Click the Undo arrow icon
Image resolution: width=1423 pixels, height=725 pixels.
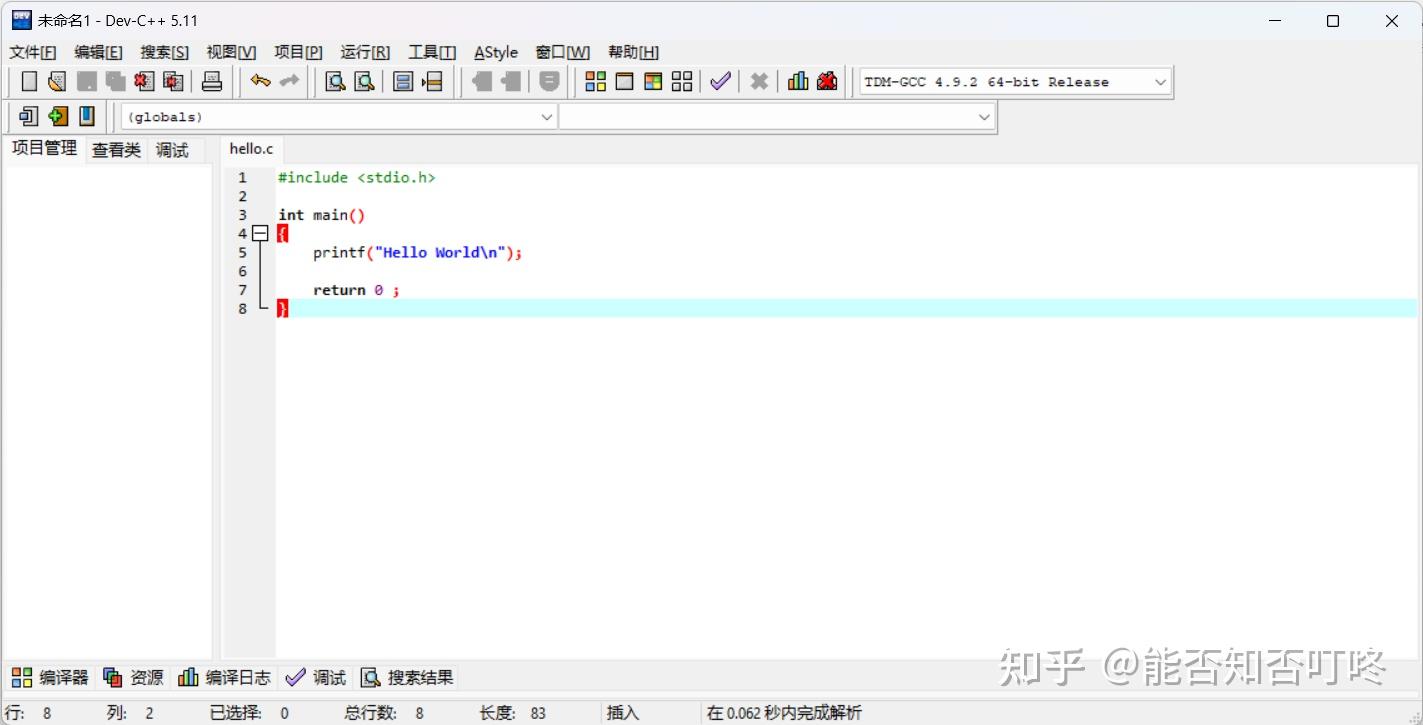point(260,81)
